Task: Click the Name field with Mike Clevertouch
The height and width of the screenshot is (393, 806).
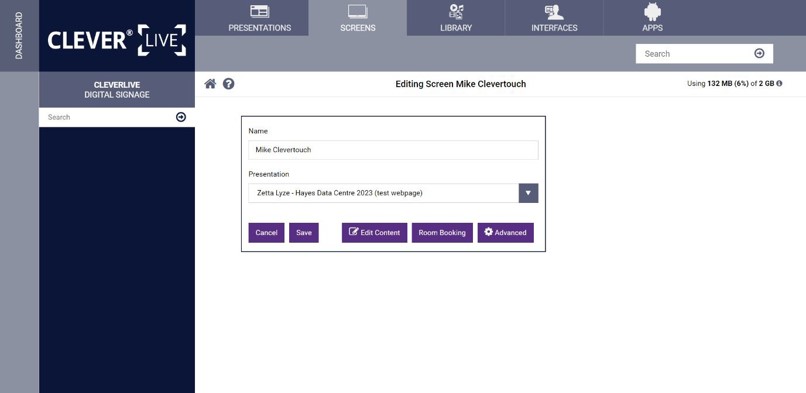Action: click(393, 150)
